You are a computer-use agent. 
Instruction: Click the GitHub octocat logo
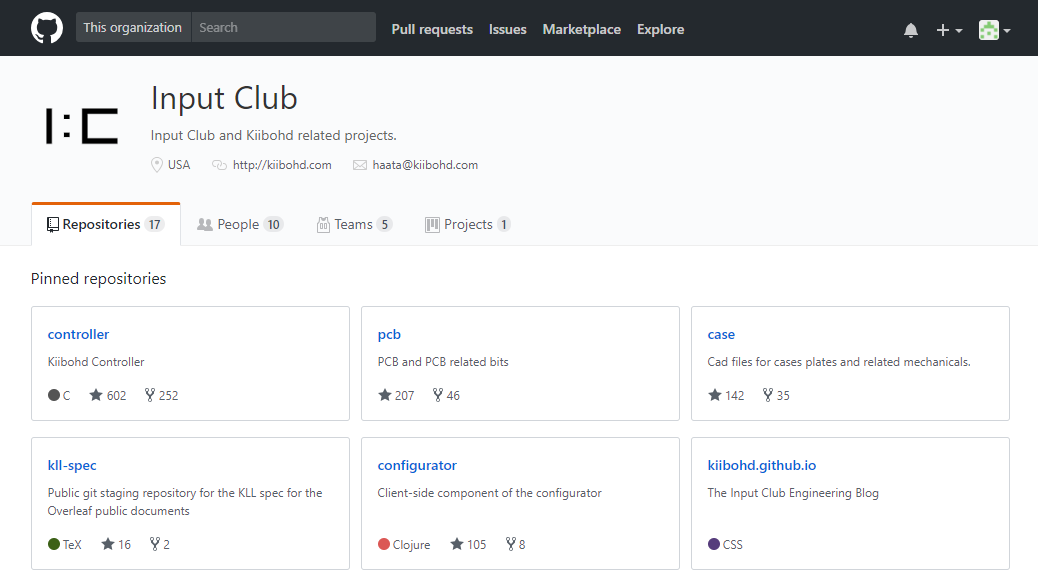(x=47, y=28)
